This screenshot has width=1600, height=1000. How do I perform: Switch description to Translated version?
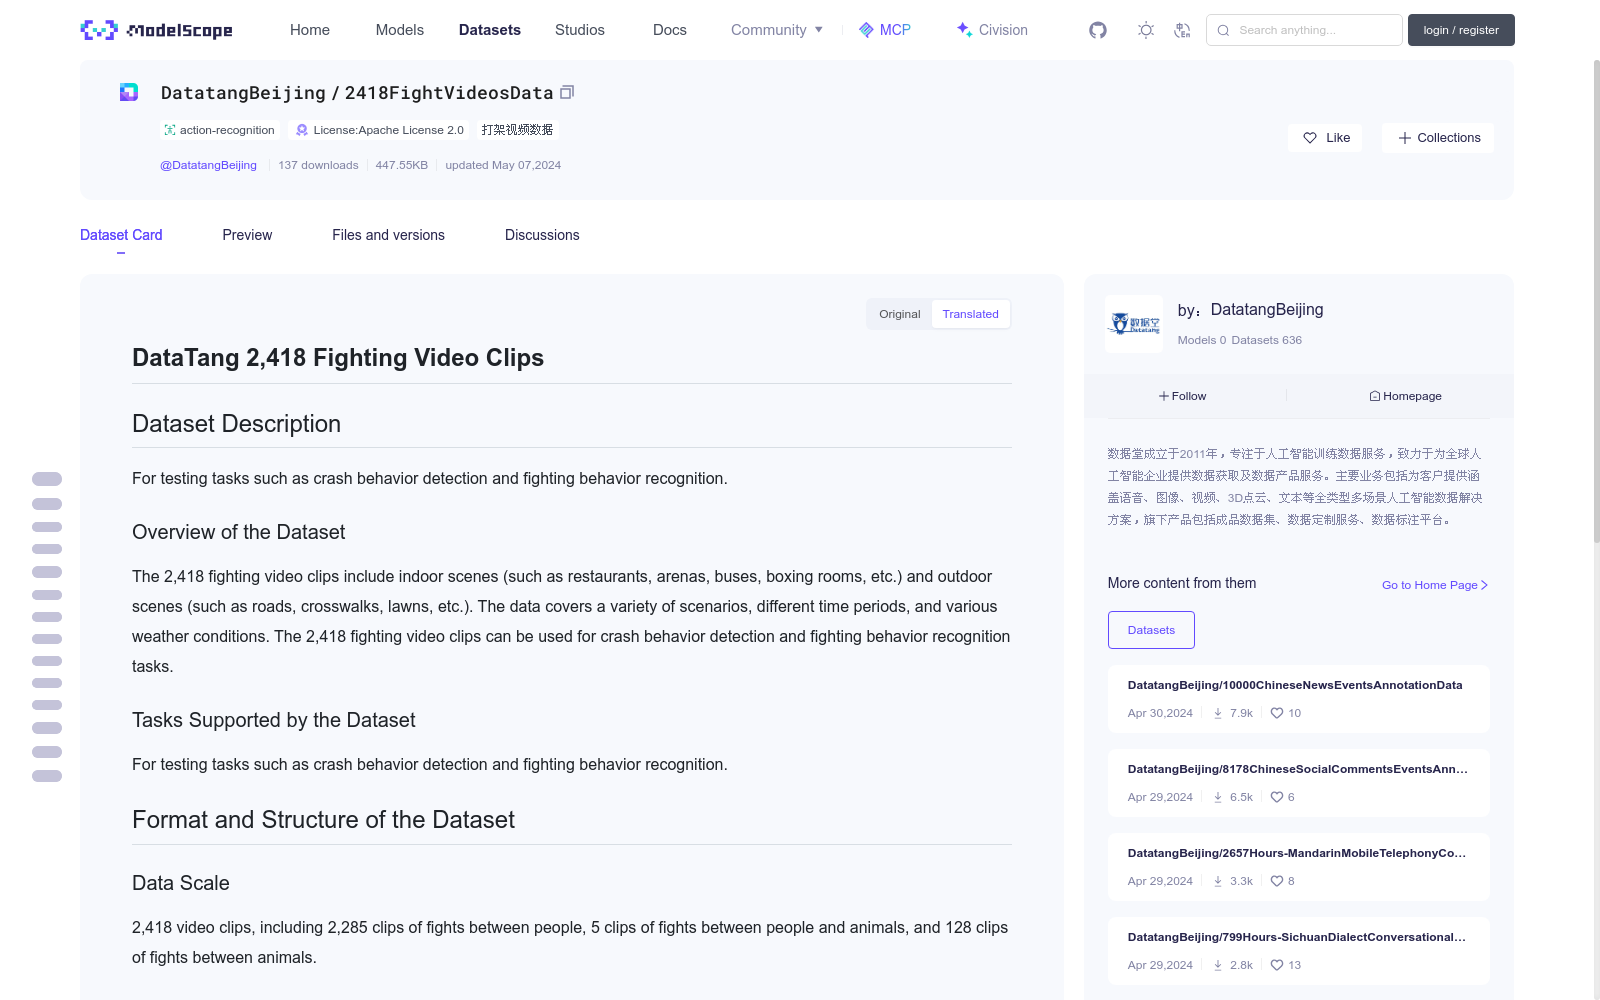click(x=970, y=314)
